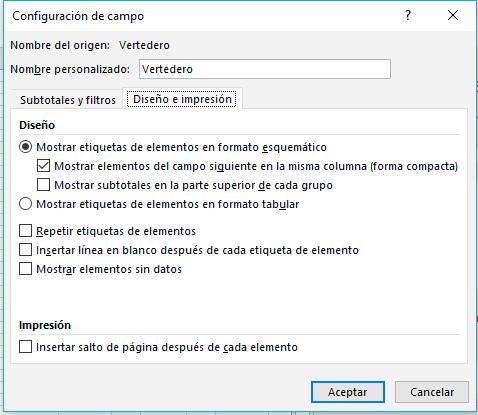
Task: Confirm with the Aceptar button
Action: (348, 392)
